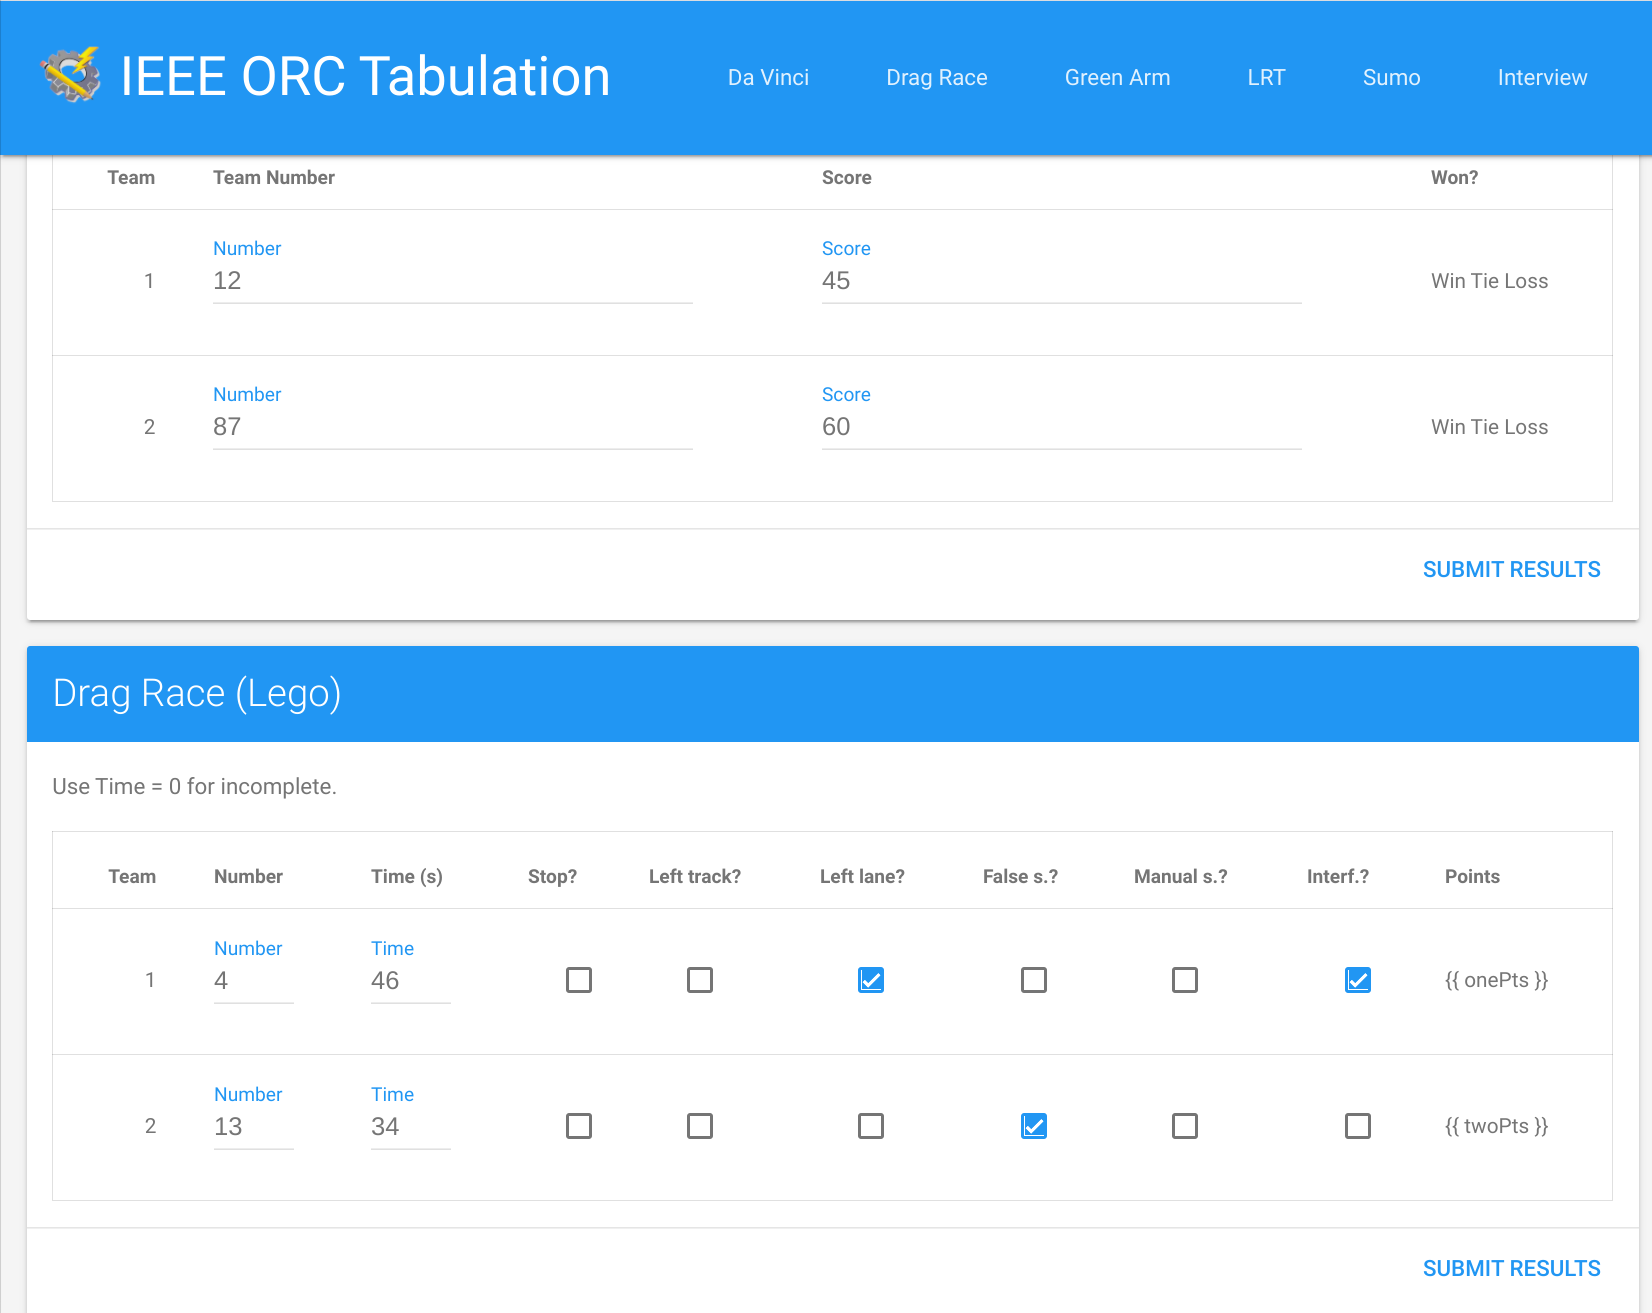Submit results for Drag Race Lego
The width and height of the screenshot is (1652, 1313).
[1511, 1268]
